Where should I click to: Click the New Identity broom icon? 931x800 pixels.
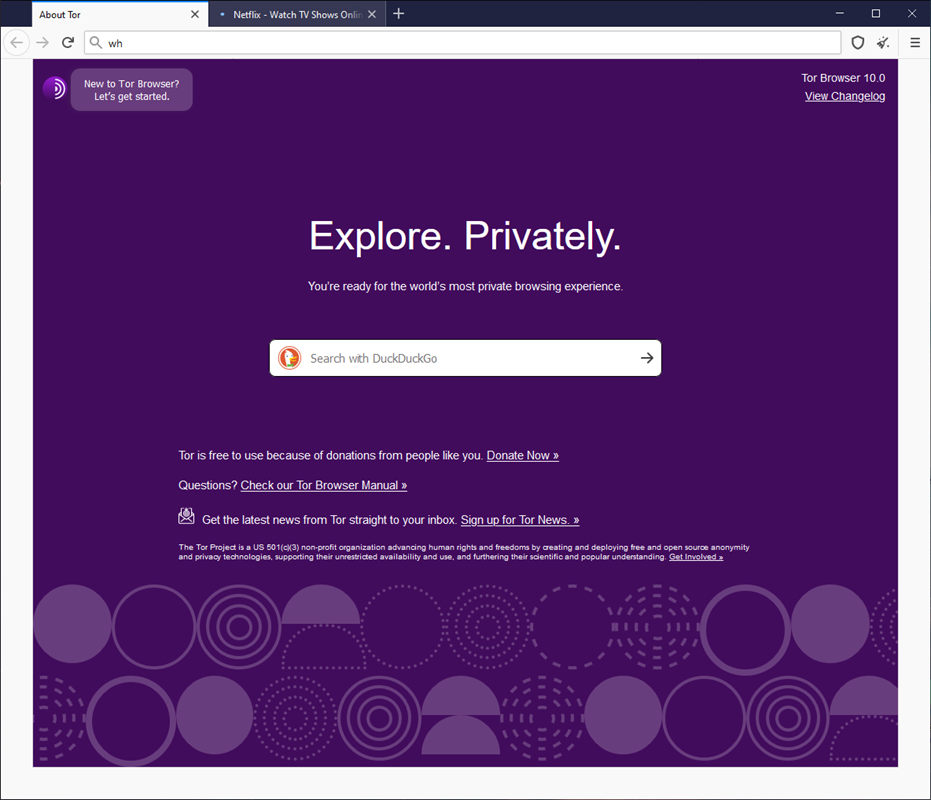883,43
